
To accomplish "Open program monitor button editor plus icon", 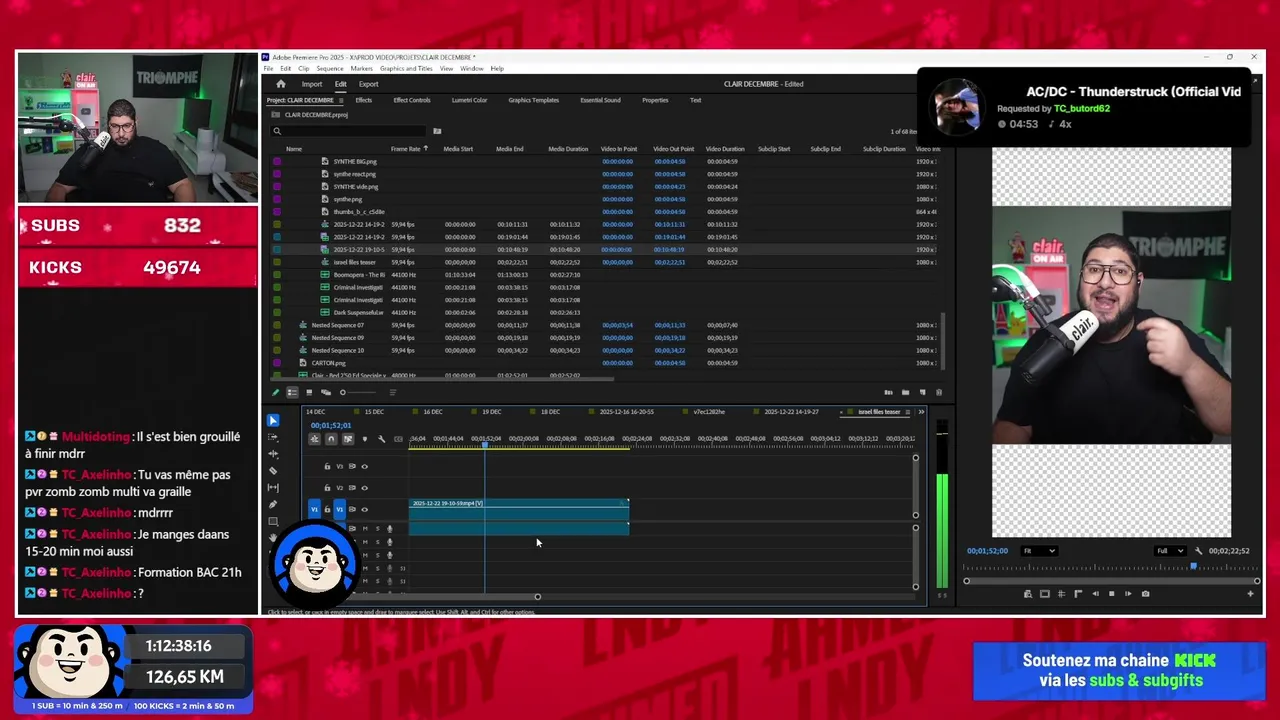I will pos(1250,594).
